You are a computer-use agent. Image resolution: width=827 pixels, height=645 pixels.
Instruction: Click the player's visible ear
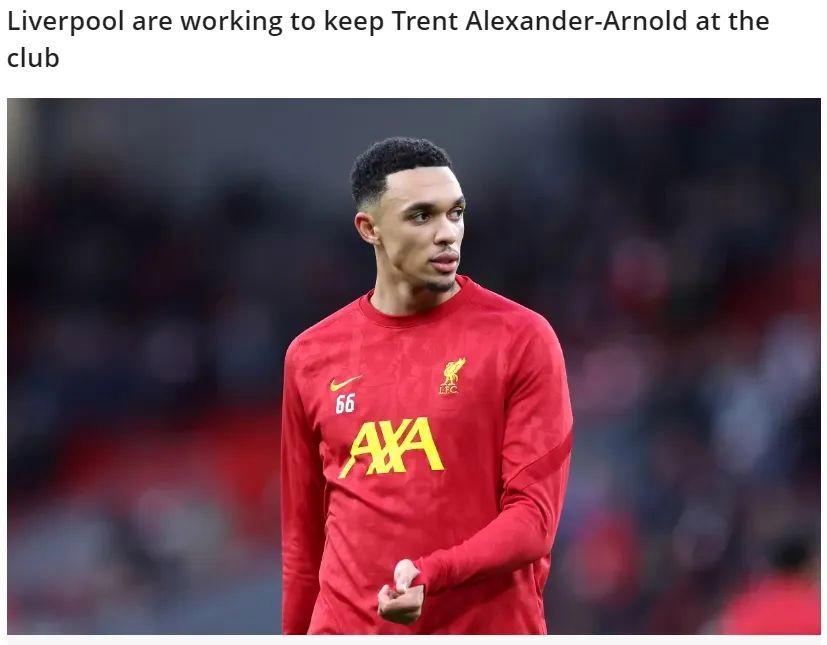coord(365,228)
